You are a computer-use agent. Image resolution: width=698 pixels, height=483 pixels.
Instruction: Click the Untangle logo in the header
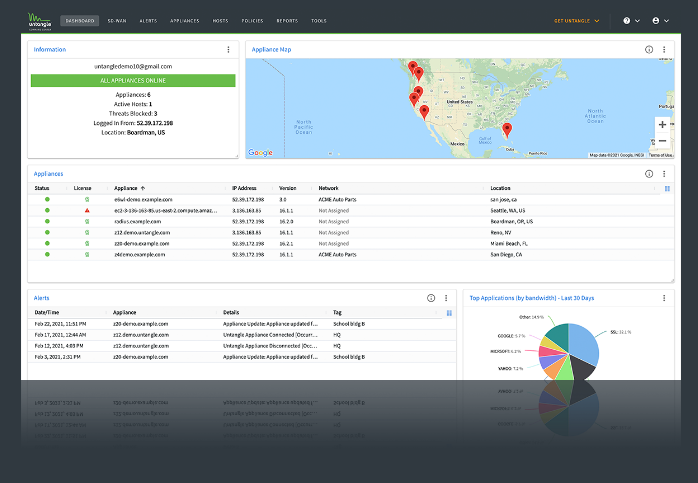[40, 21]
